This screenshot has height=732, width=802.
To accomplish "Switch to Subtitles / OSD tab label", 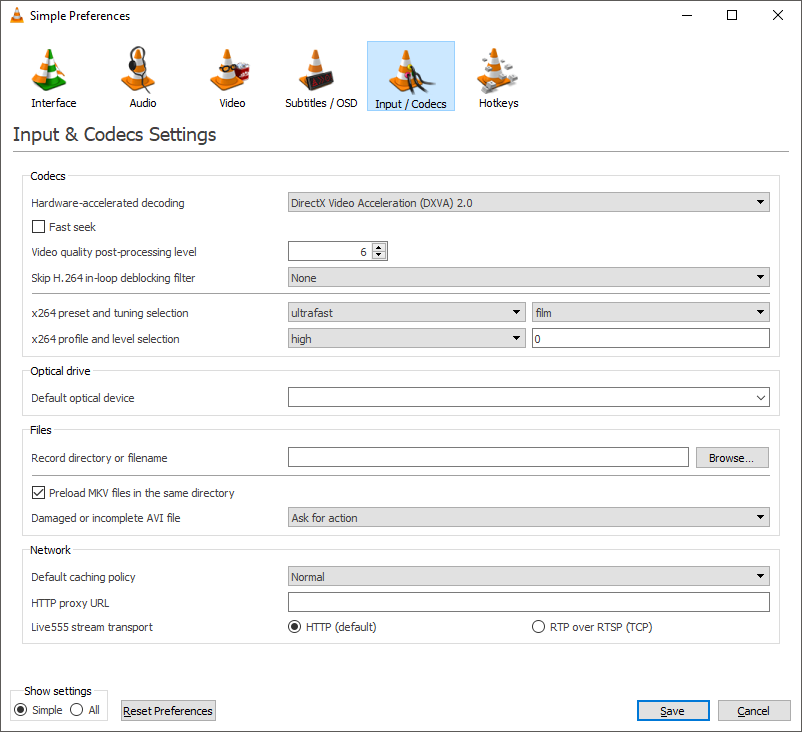I will point(321,103).
